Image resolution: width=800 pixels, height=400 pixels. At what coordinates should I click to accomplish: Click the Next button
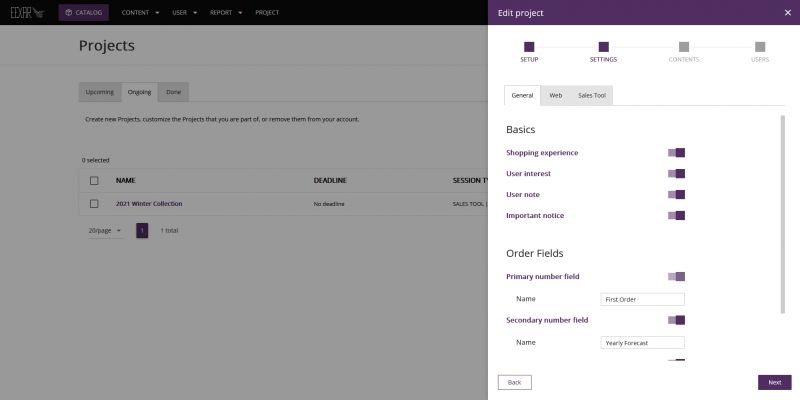pyautogui.click(x=774, y=382)
